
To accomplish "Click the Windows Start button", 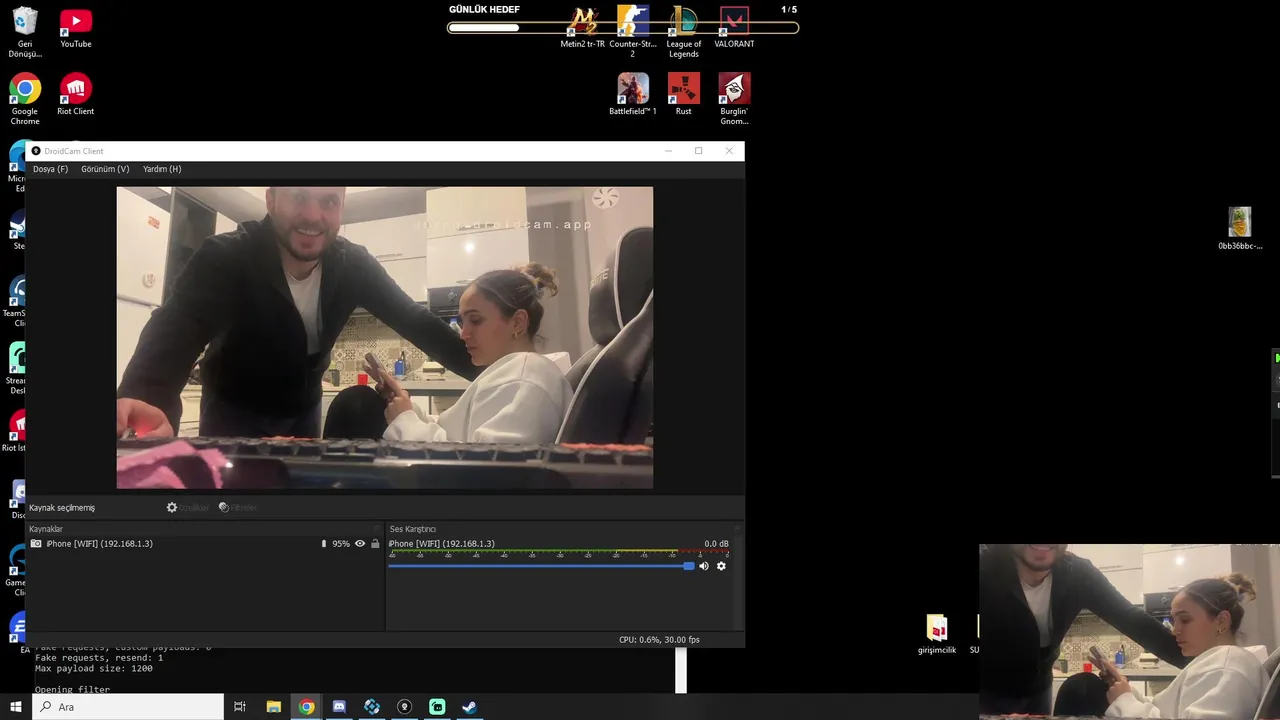I will pos(16,707).
